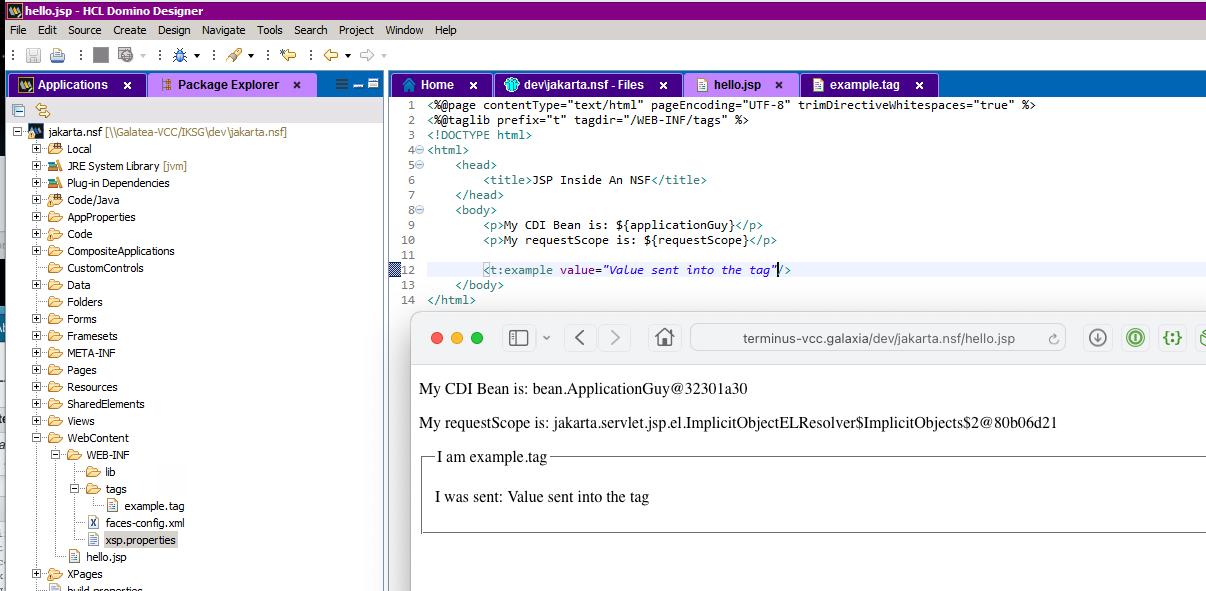Viewport: 1206px width, 591px height.
Task: Click the Print toolbar icon
Action: (58, 55)
